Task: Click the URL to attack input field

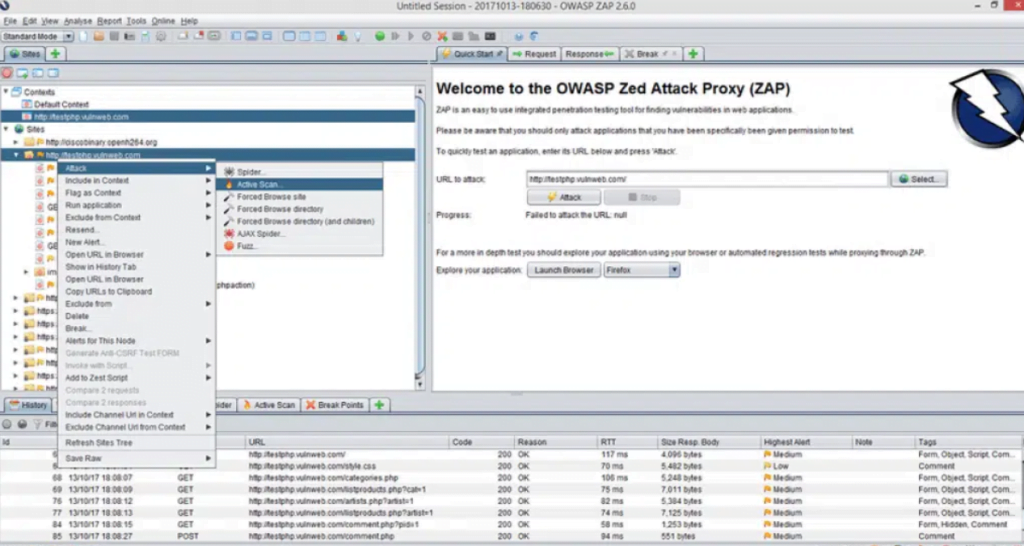Action: pos(707,179)
